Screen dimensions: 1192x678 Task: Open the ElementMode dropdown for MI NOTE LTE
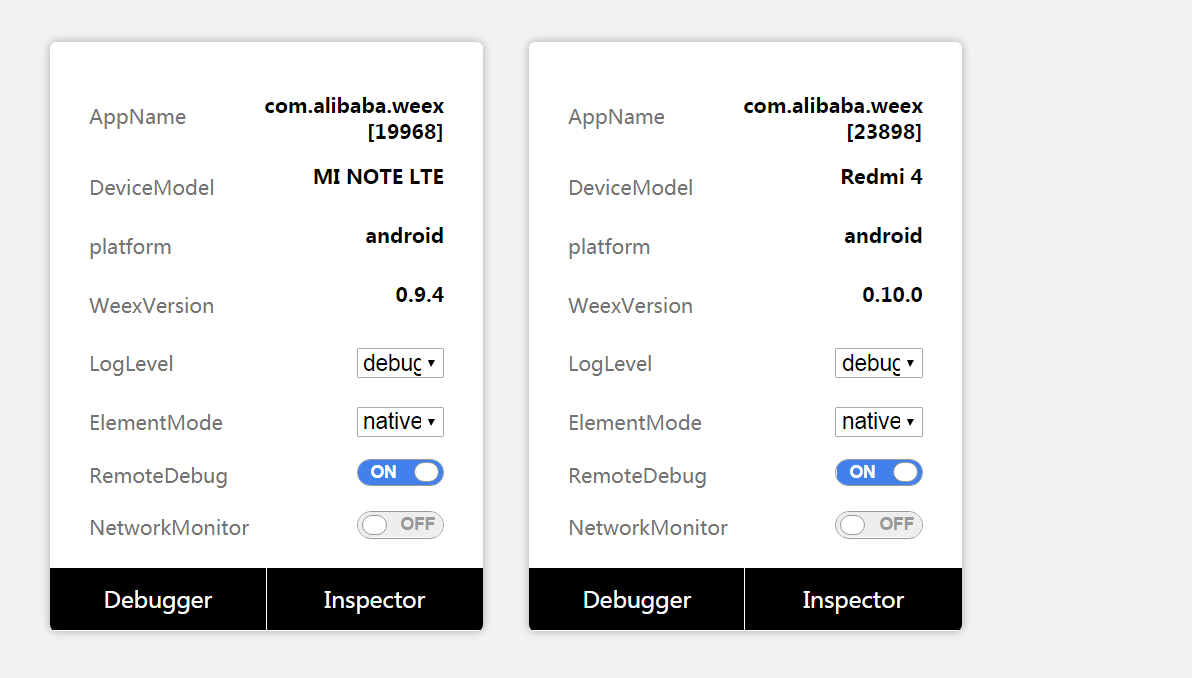400,422
